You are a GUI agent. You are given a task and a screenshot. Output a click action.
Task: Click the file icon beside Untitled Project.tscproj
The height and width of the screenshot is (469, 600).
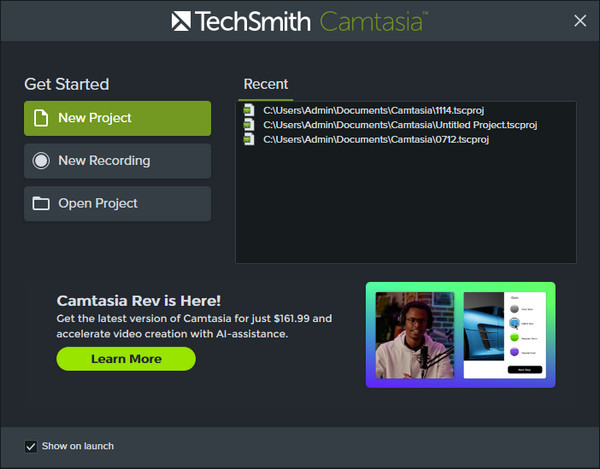pos(249,125)
